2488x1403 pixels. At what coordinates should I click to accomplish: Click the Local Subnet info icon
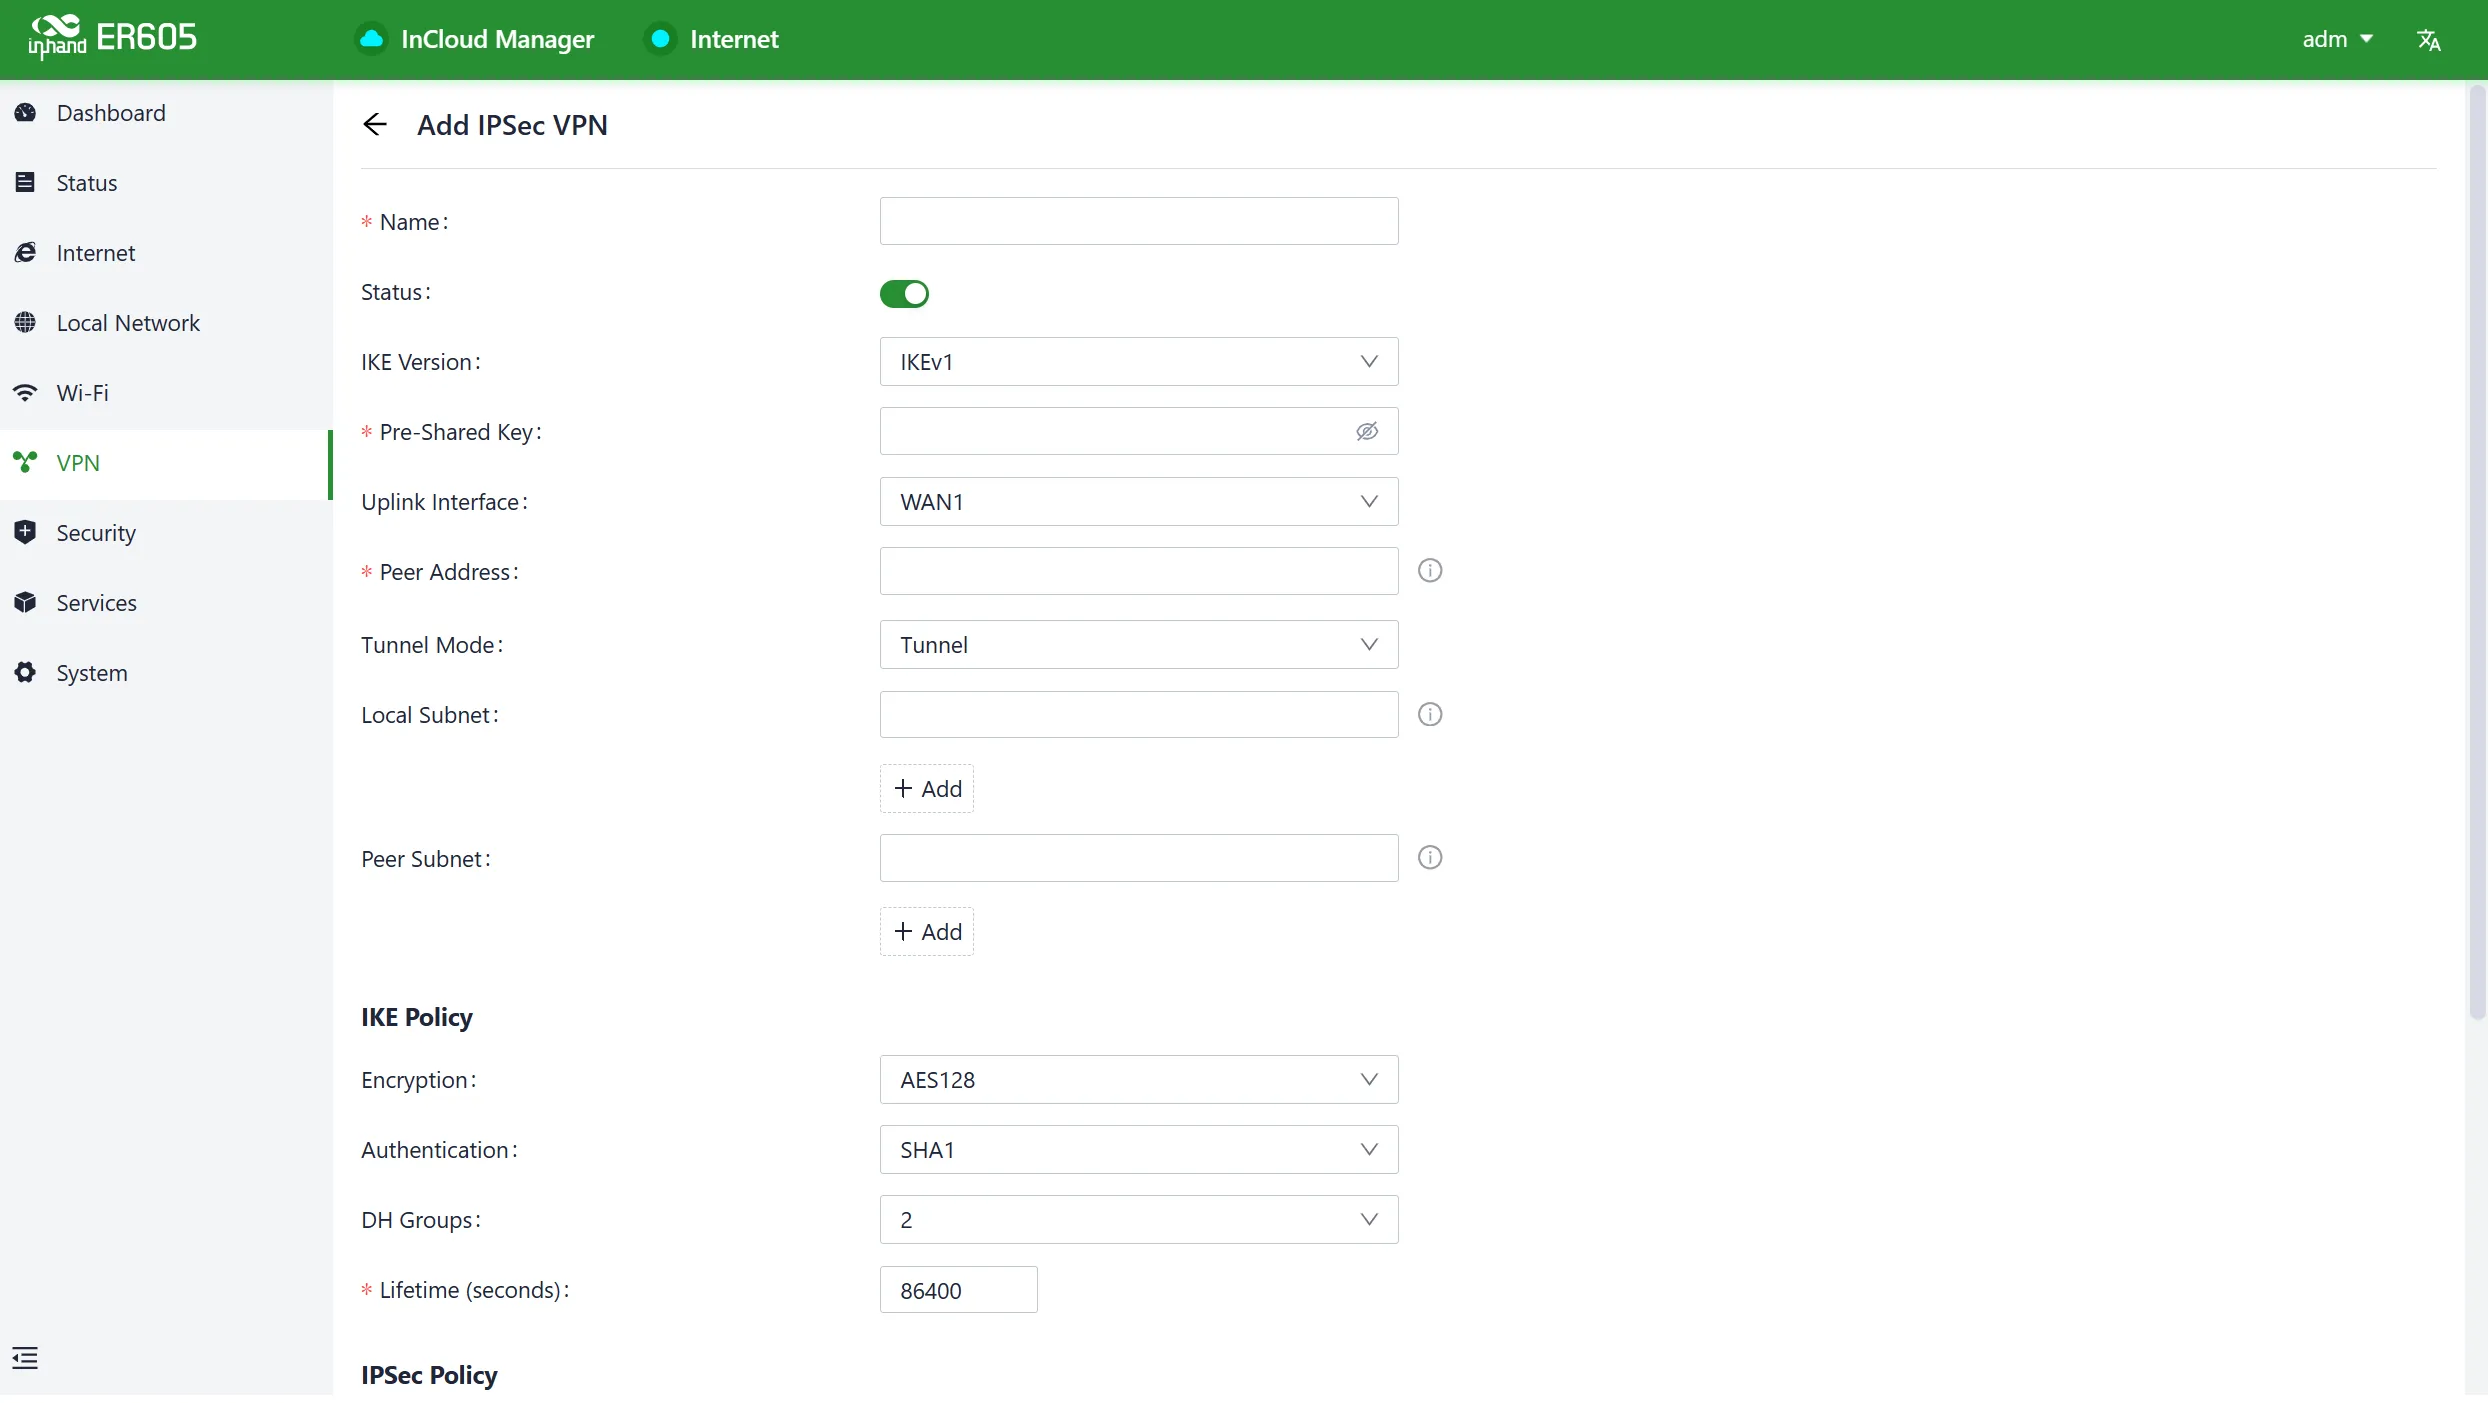click(x=1430, y=714)
